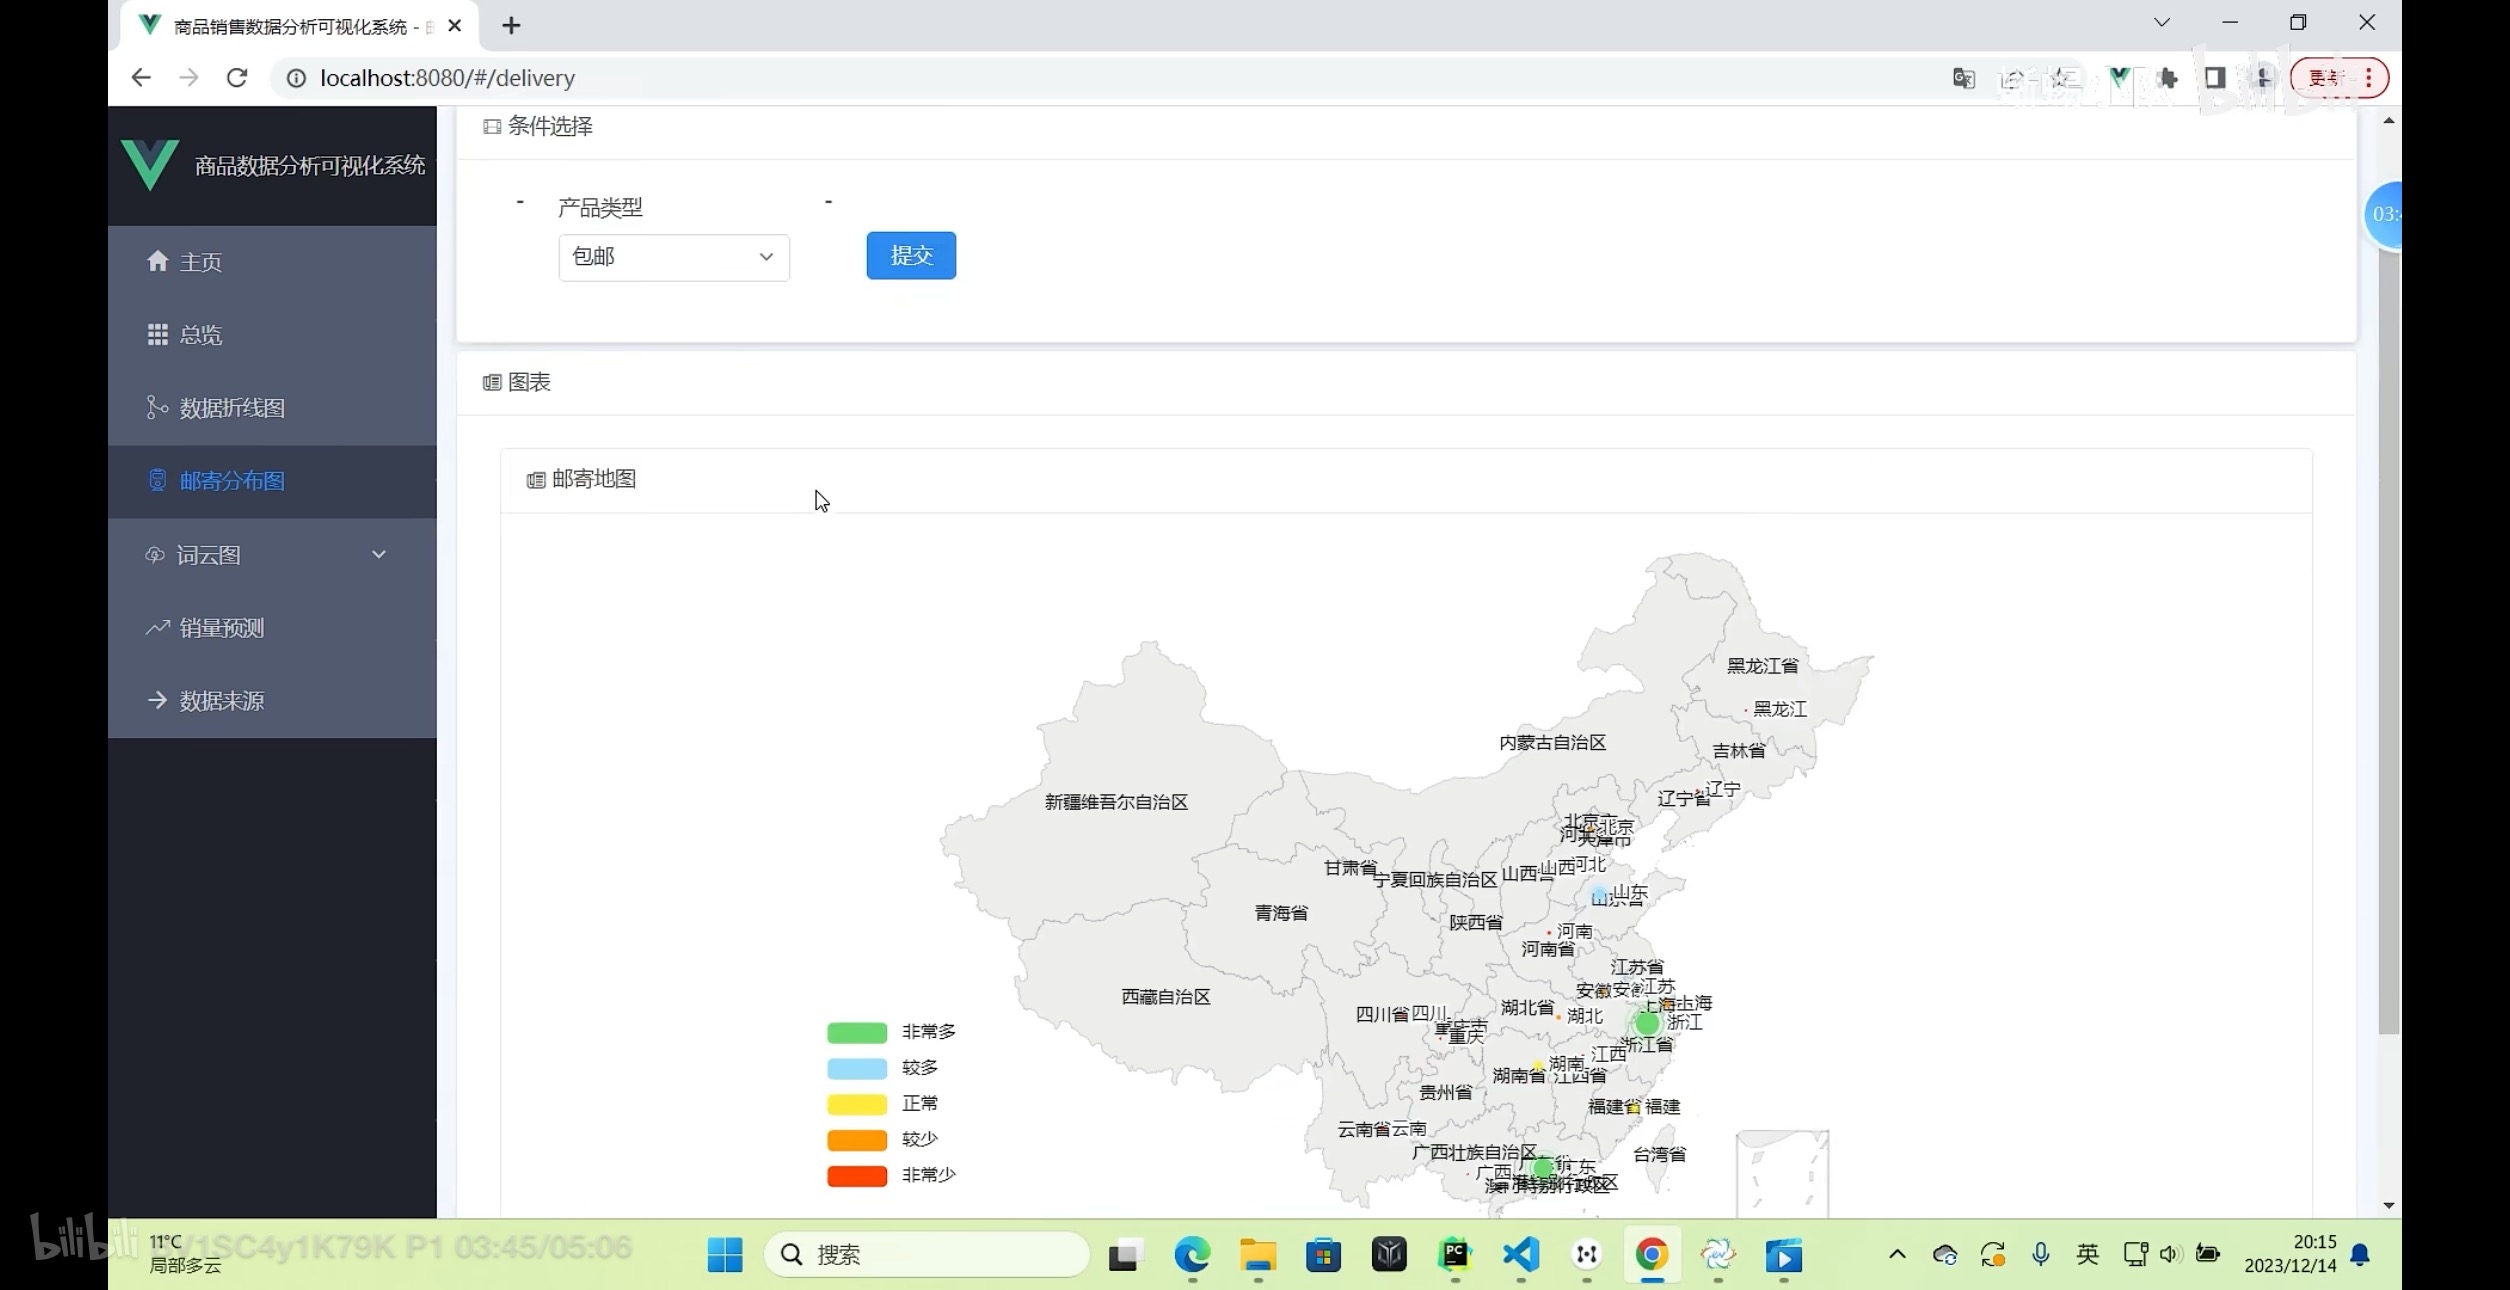Click the trend arrow icon beside 销量预测
The image size is (2510, 1290).
pos(157,628)
